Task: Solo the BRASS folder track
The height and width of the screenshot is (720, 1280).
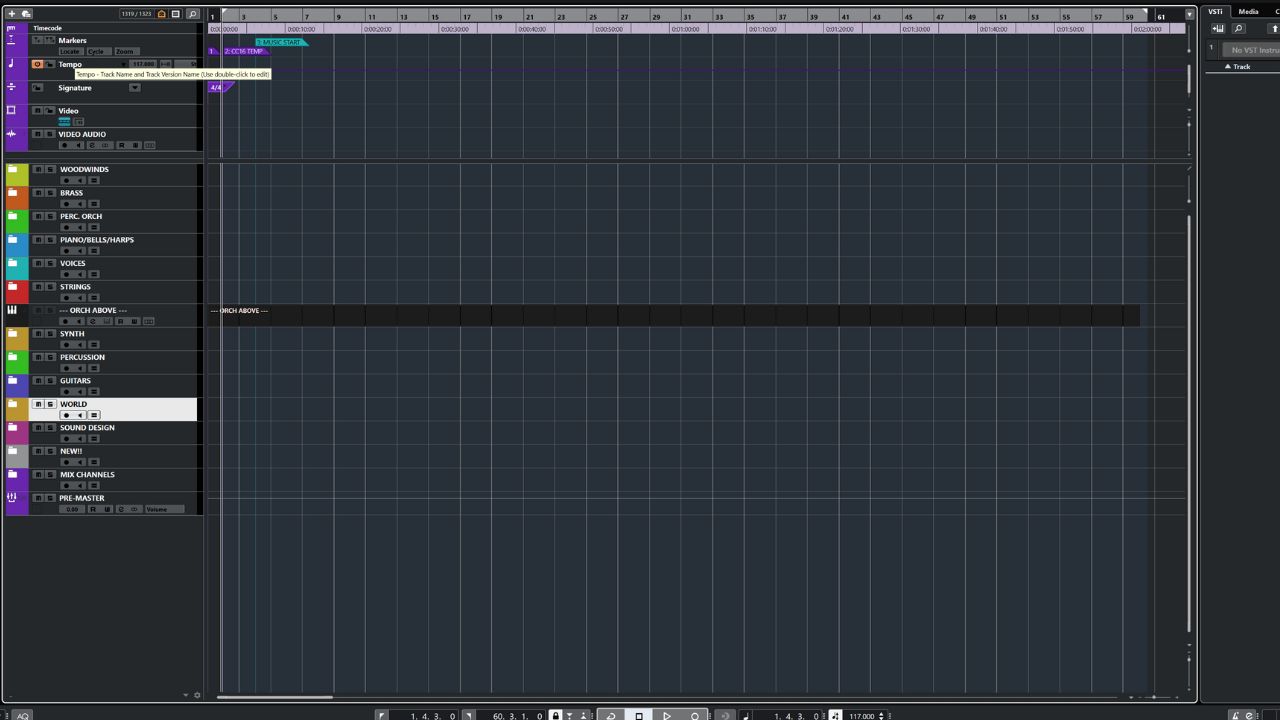Action: coord(49,193)
